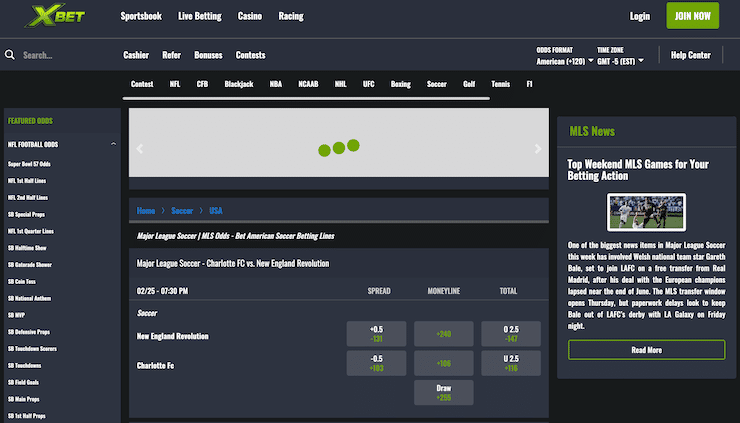Image resolution: width=740 pixels, height=423 pixels.
Task: Open the Help Center
Action: click(x=690, y=55)
